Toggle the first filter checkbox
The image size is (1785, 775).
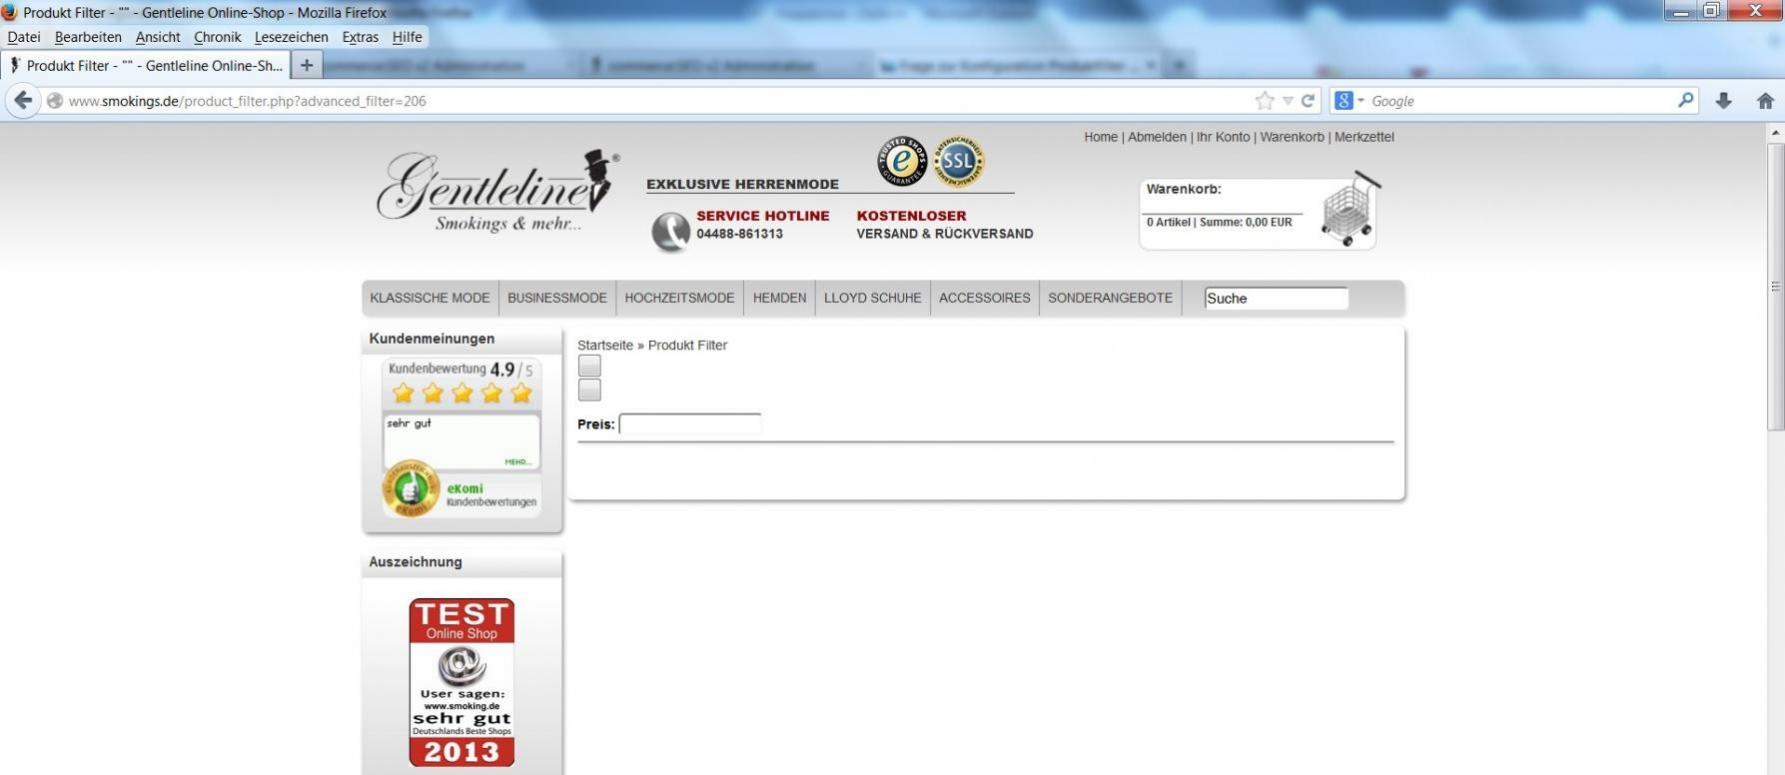pos(589,366)
